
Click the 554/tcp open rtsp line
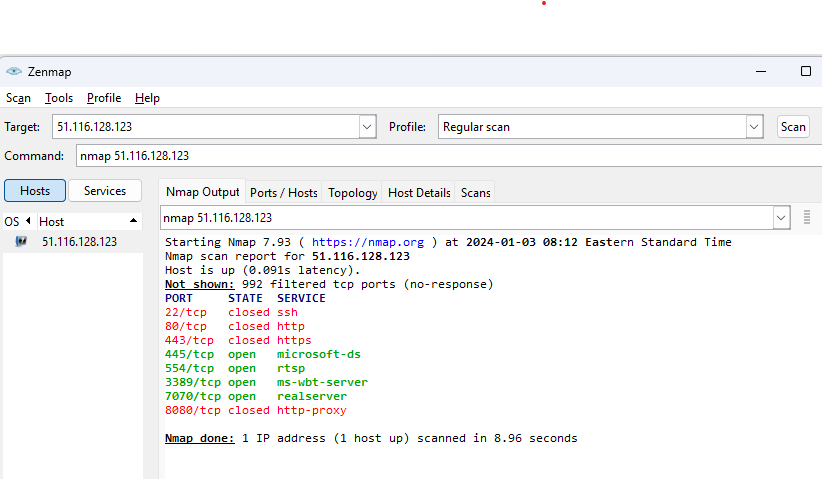(x=235, y=368)
